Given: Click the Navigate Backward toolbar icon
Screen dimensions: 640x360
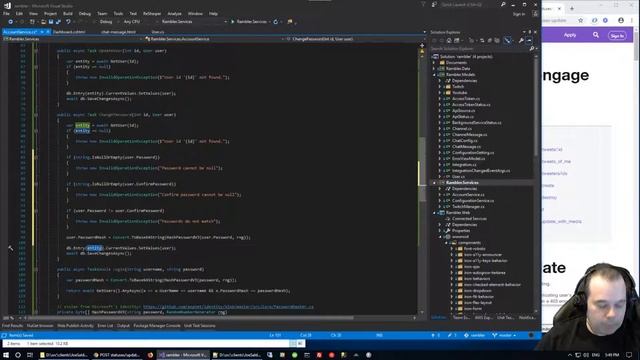Looking at the screenshot, I should click(x=11, y=22).
